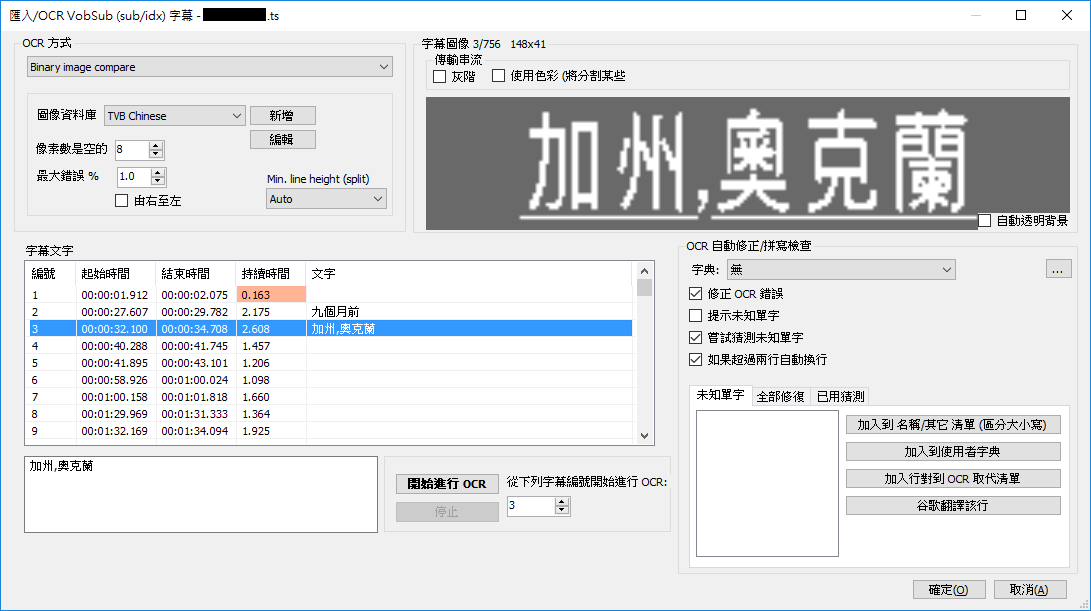This screenshot has height=611, width=1091.
Task: Click the 編輯 button
Action: tap(282, 139)
